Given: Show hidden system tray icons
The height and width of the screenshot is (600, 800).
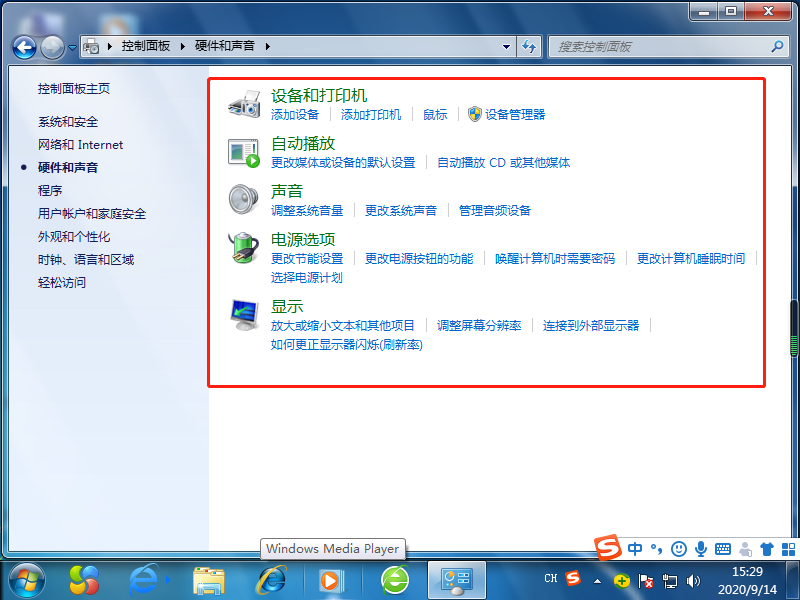Looking at the screenshot, I should (597, 580).
